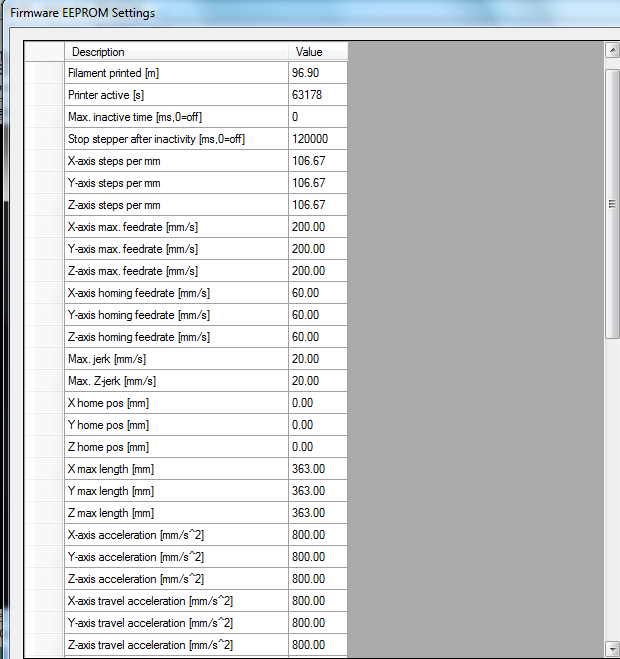Edit the Max. Z-jerk value
Screen dimensions: 620x659
(317, 381)
